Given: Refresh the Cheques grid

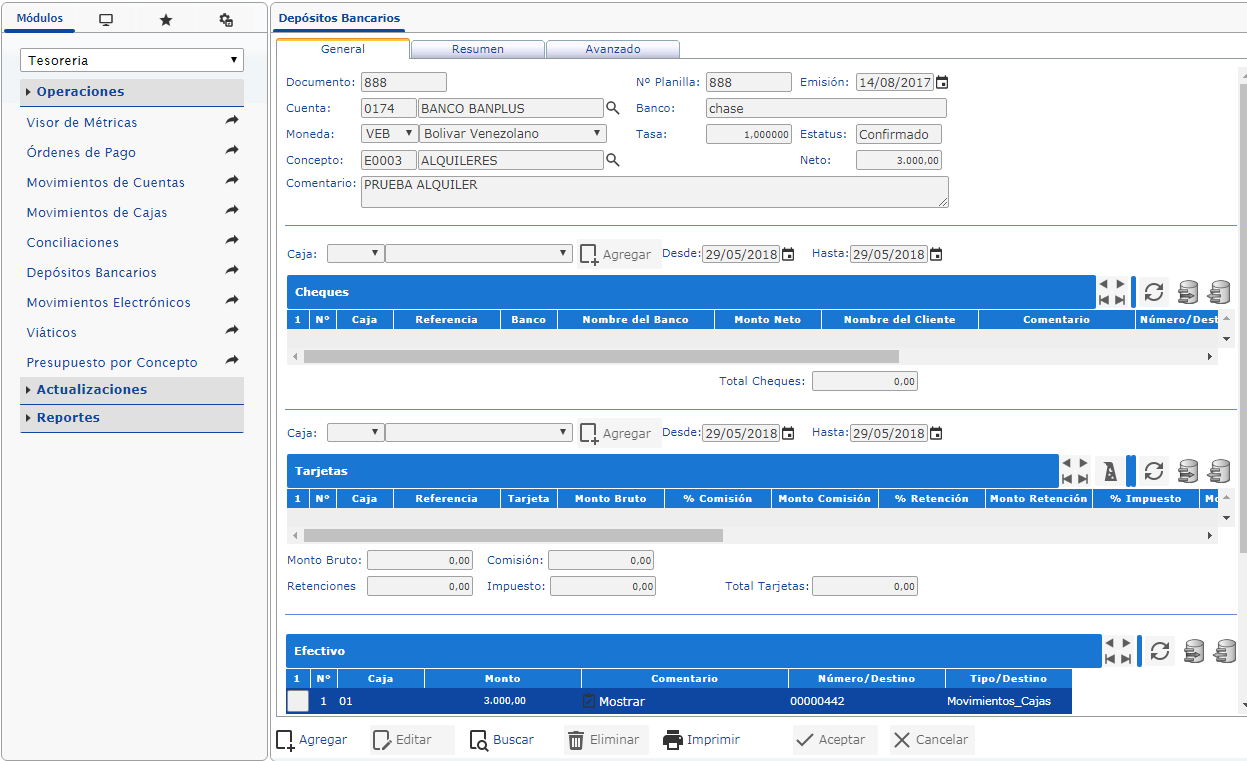Looking at the screenshot, I should (1154, 292).
